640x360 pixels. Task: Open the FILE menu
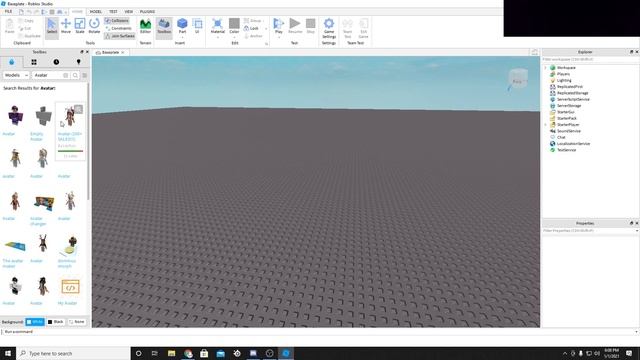pos(8,11)
